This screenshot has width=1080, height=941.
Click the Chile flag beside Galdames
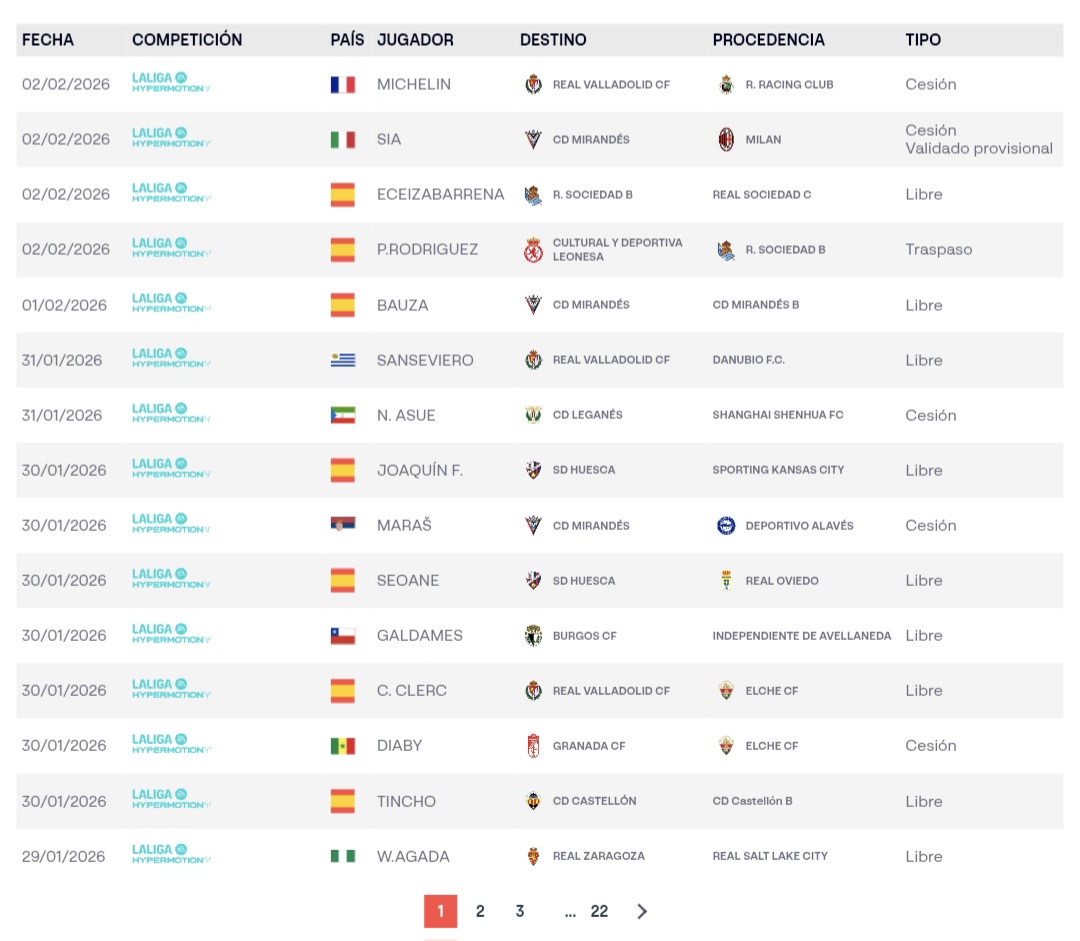343,636
